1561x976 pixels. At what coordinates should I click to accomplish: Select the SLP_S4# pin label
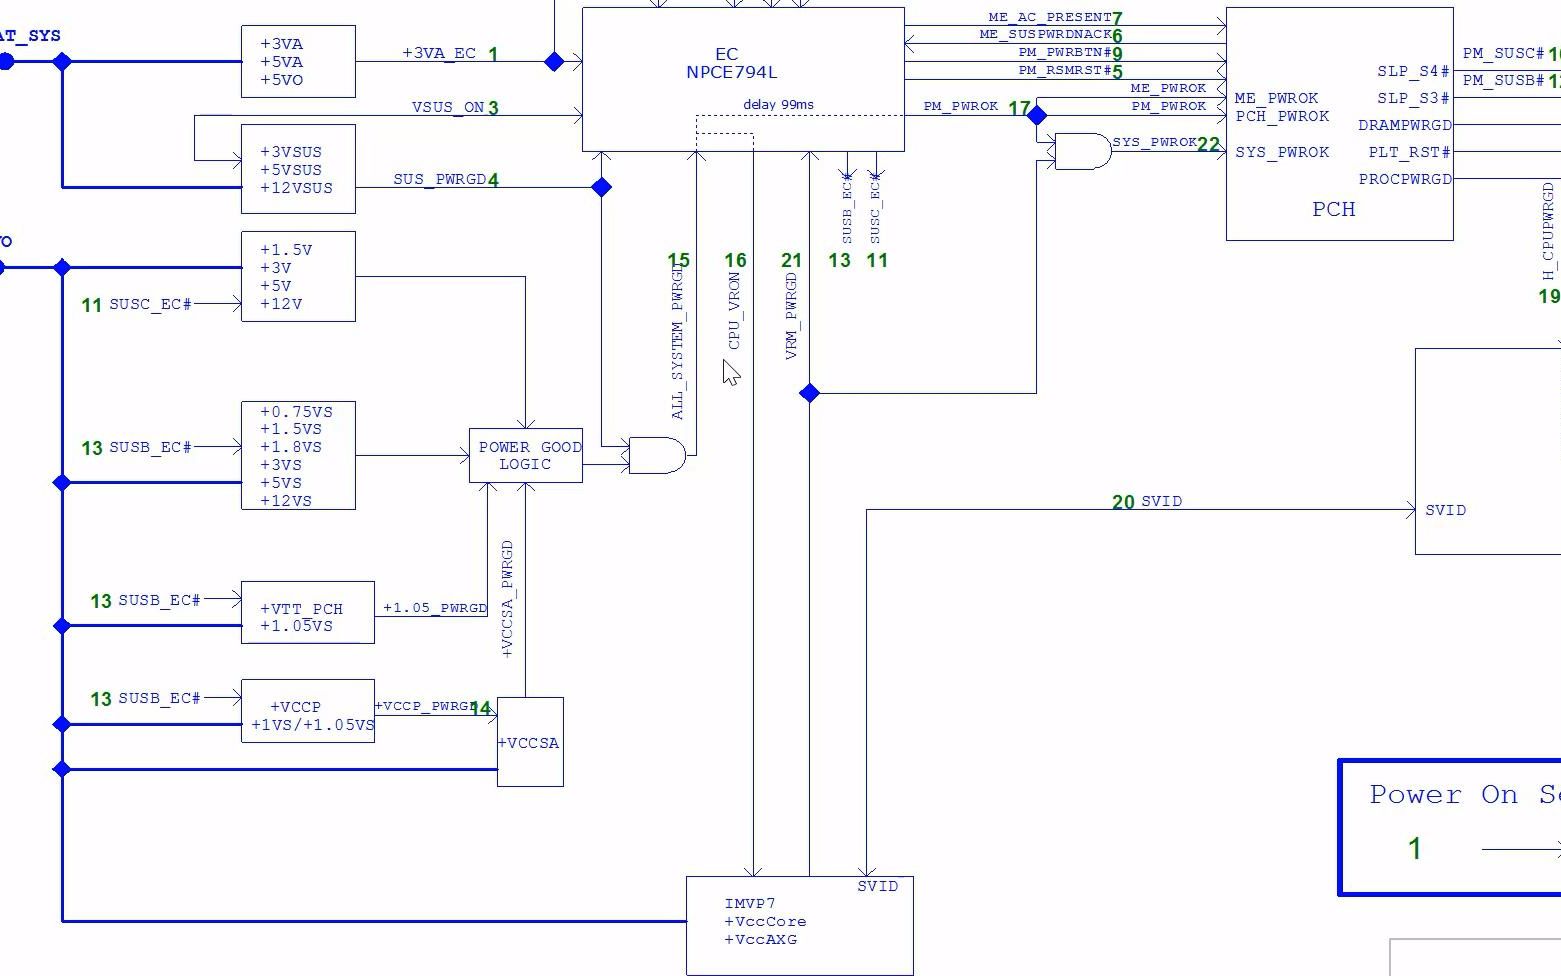point(1413,71)
